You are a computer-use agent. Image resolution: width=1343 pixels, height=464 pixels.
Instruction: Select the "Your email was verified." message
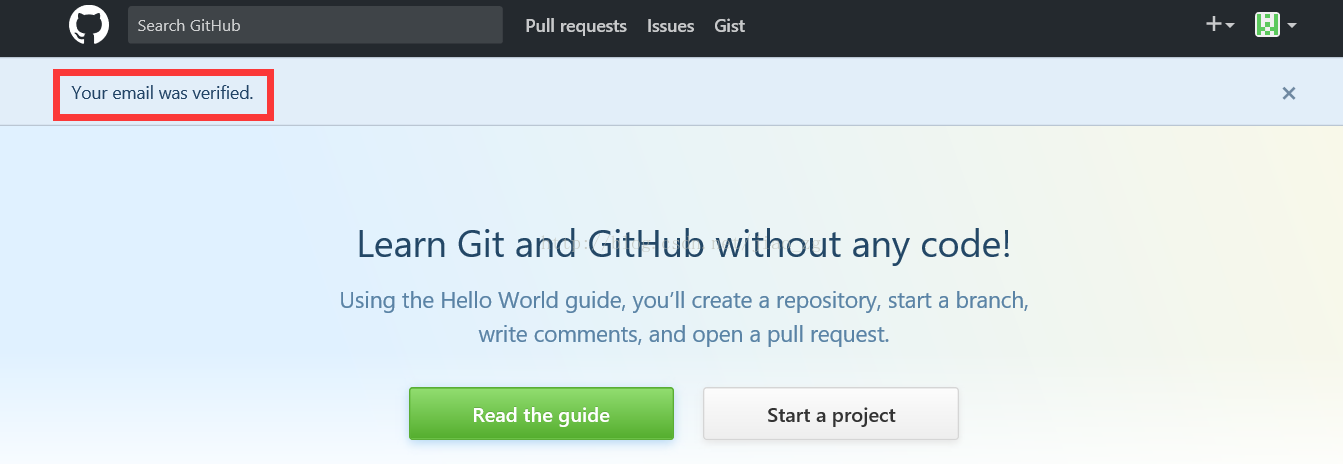click(x=162, y=93)
